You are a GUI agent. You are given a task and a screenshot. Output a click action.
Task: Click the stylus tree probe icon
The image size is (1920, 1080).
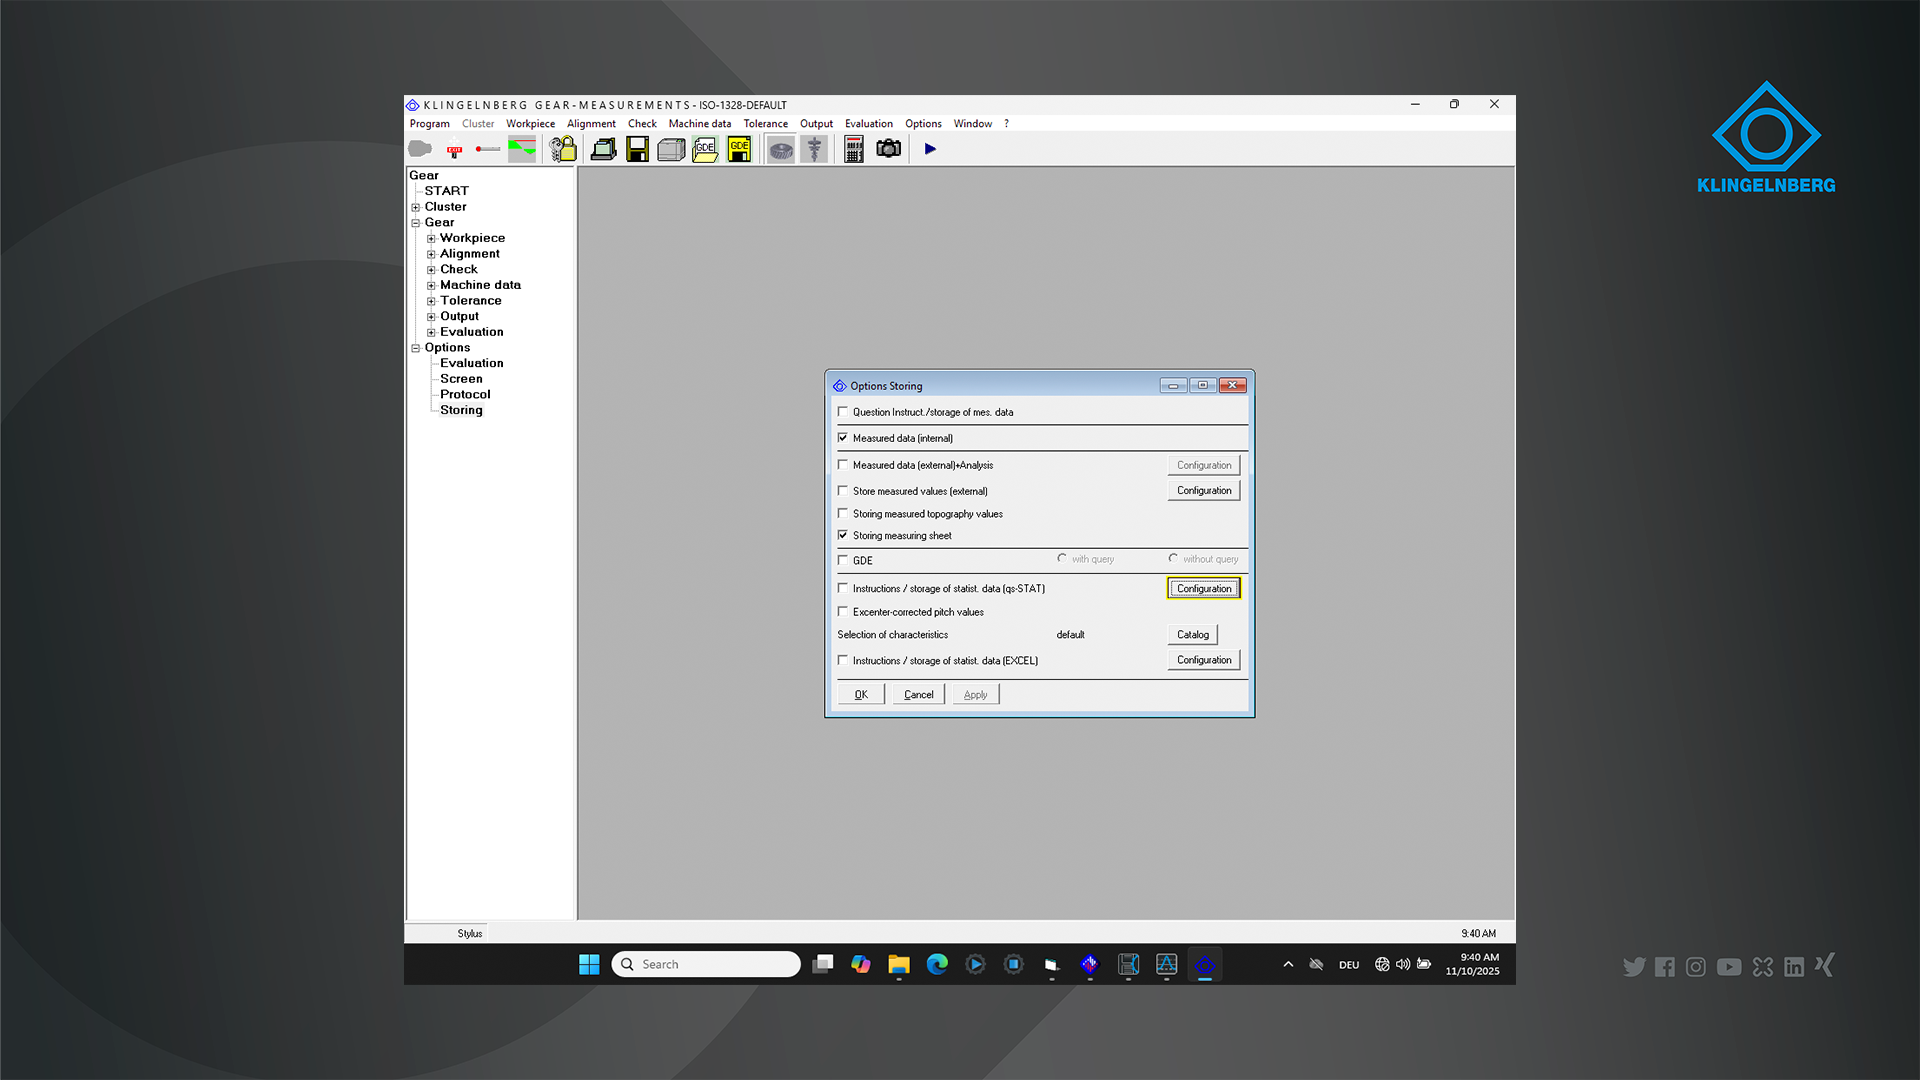(815, 150)
